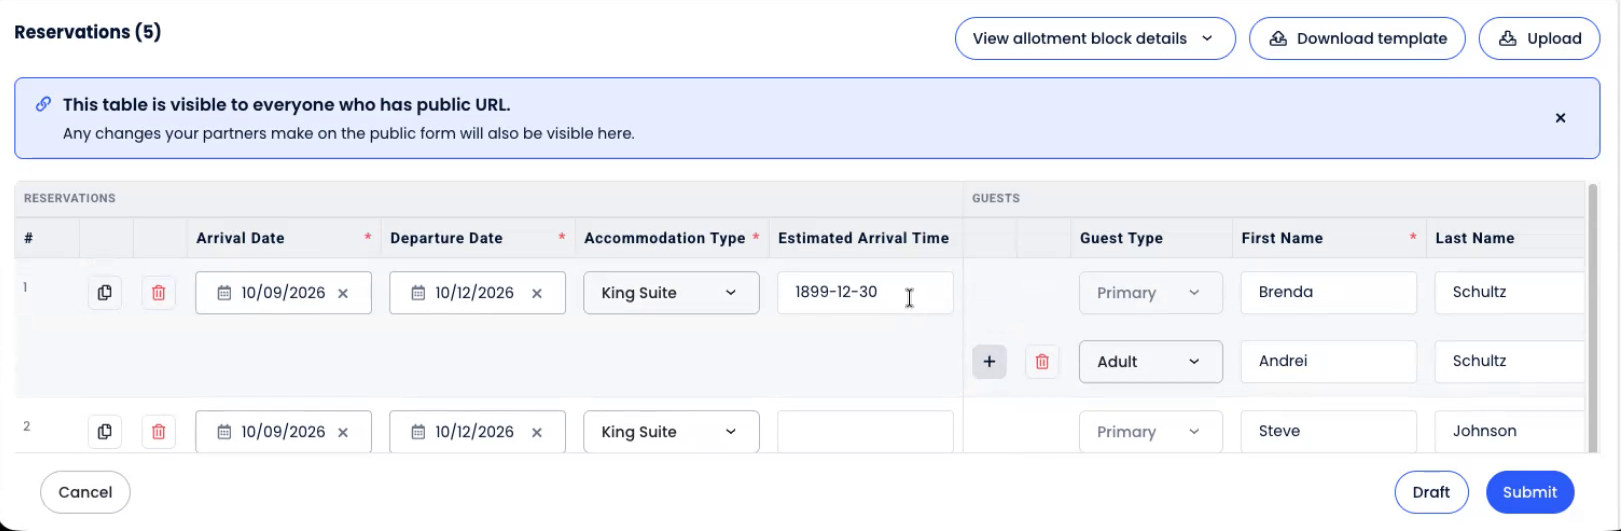Delete reservation row 2 using trash icon

[x=158, y=432]
